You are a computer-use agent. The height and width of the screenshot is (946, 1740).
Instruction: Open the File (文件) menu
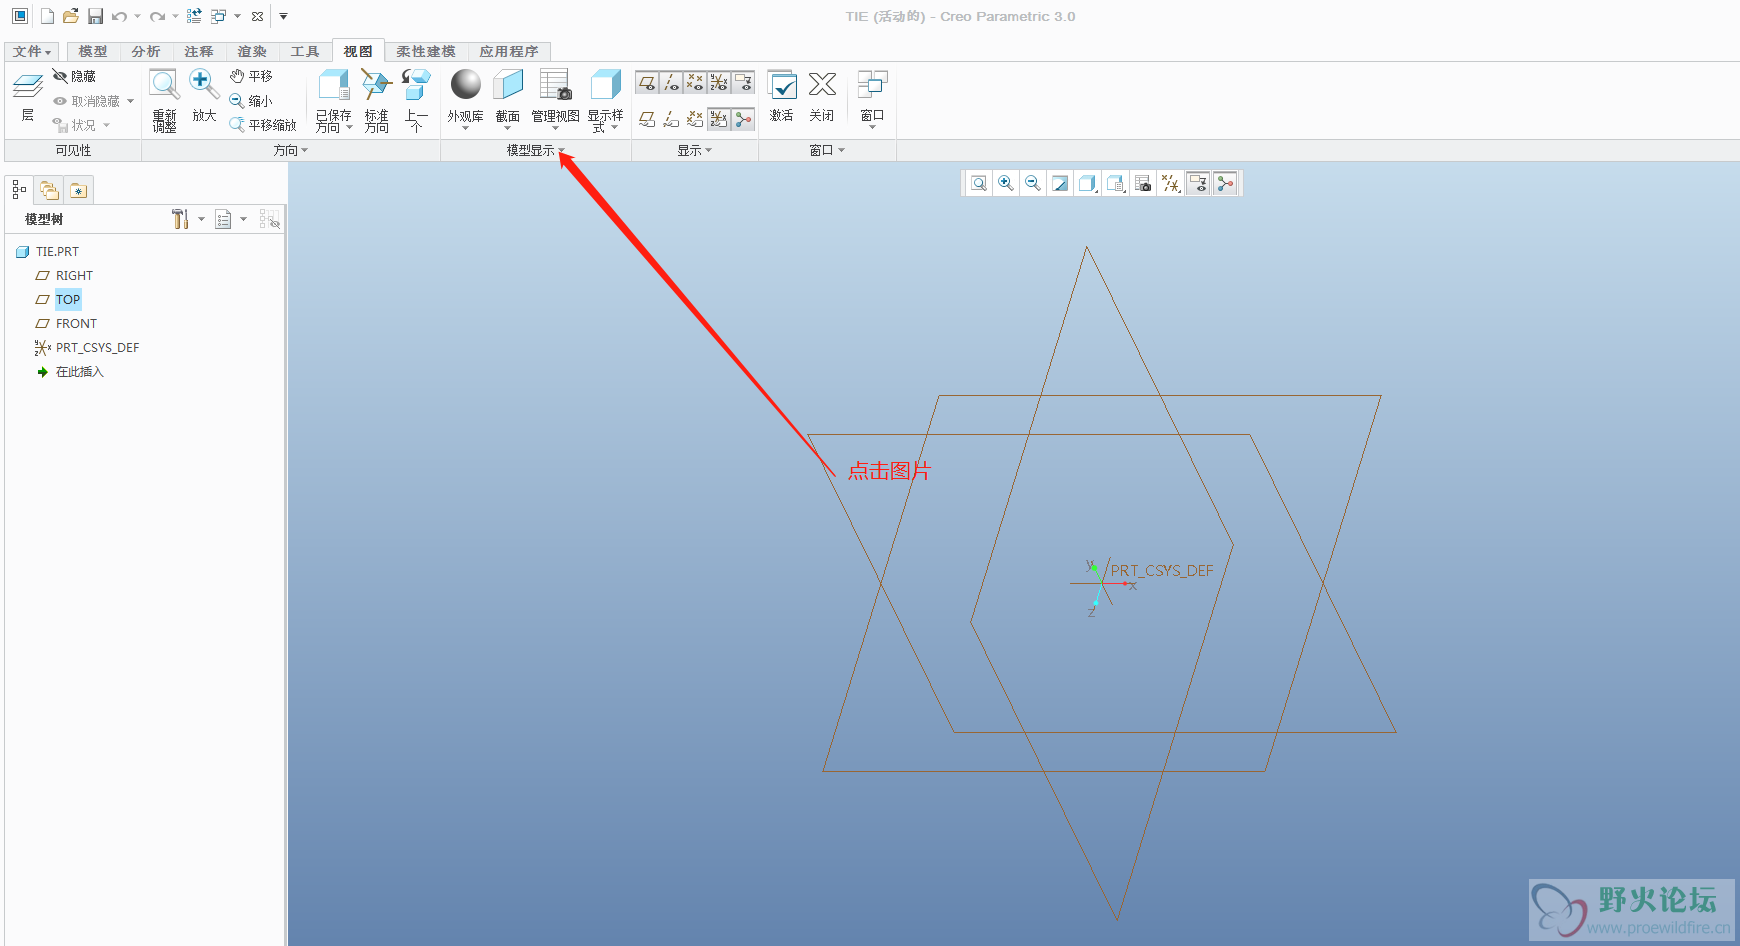[x=32, y=51]
